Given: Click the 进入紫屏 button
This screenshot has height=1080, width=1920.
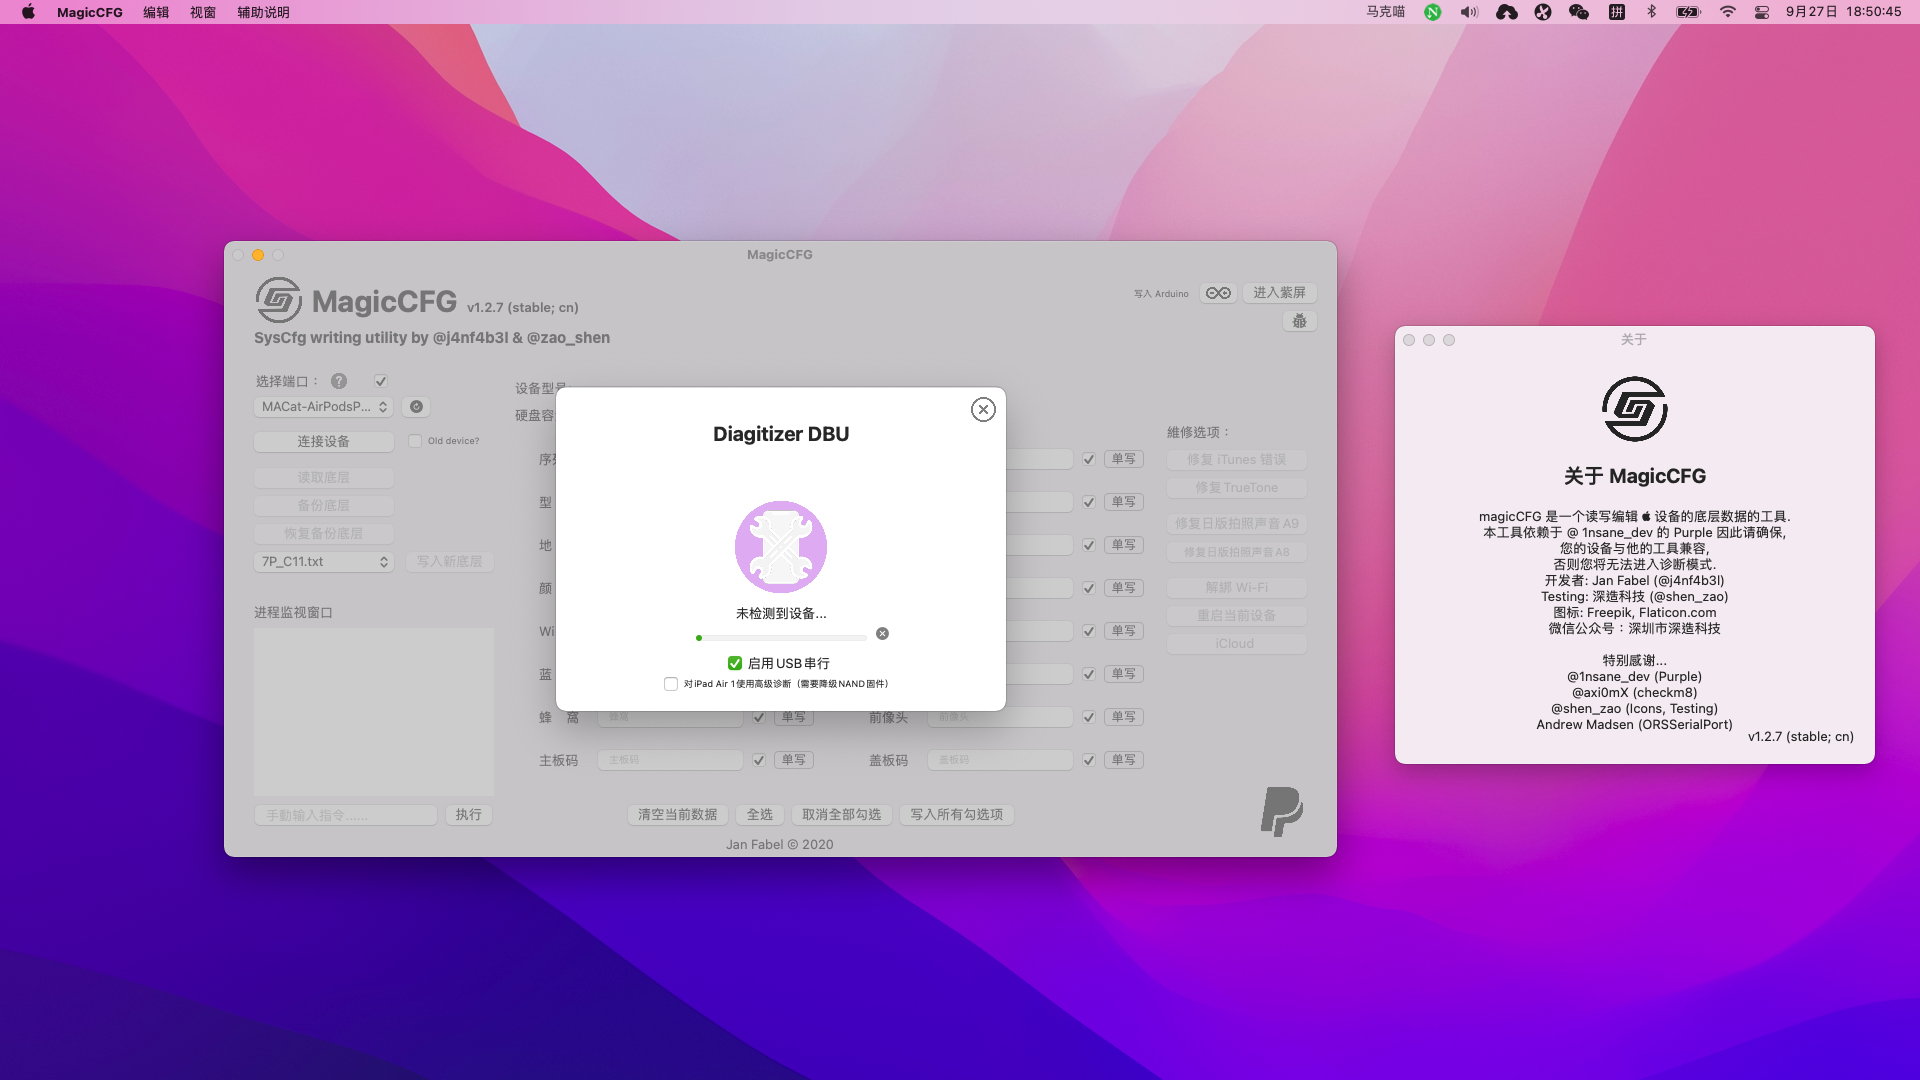Looking at the screenshot, I should pos(1279,293).
